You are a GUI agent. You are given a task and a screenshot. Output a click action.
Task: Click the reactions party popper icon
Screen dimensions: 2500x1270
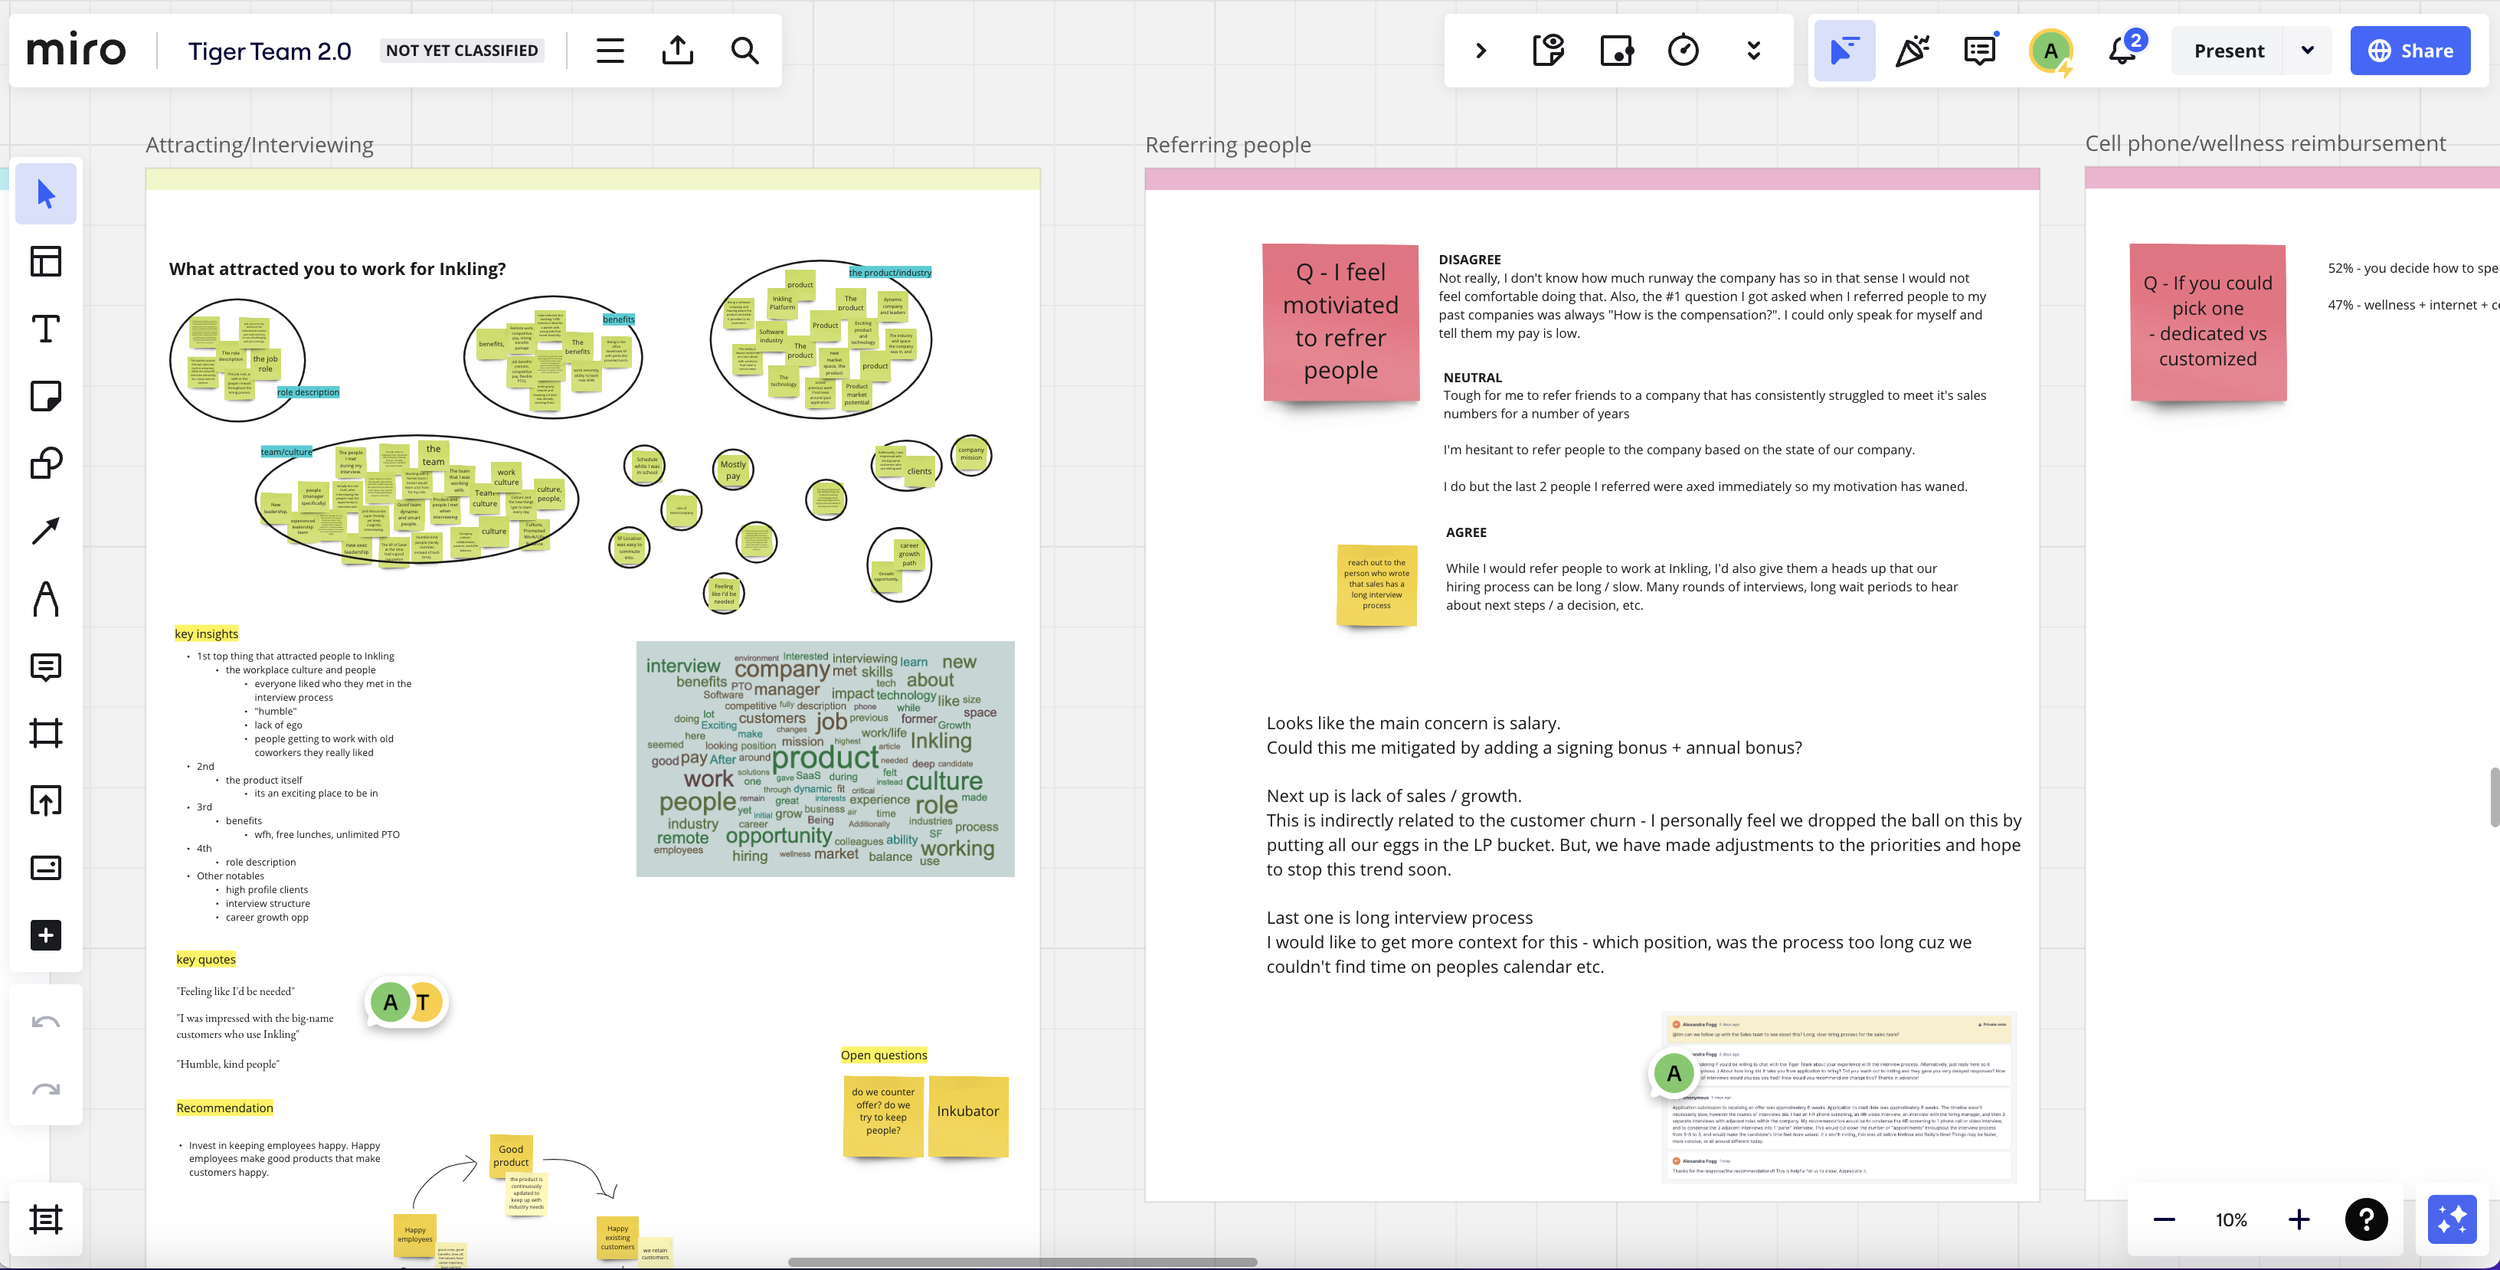[x=1912, y=50]
